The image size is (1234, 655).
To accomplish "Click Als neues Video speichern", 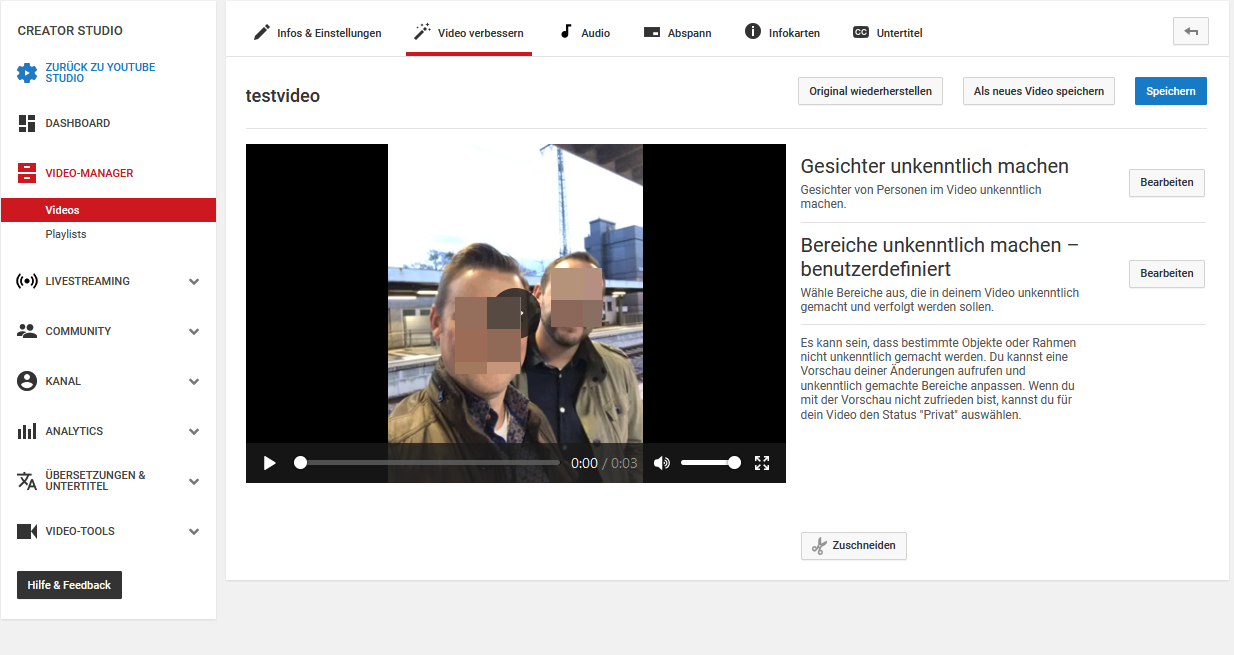I will [x=1039, y=91].
